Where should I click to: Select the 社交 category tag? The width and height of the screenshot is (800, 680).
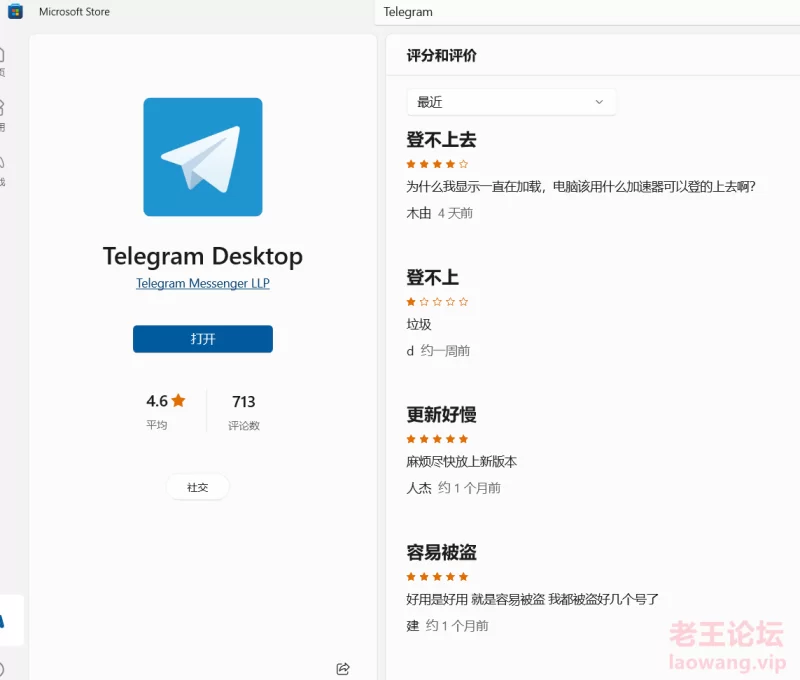click(x=197, y=488)
